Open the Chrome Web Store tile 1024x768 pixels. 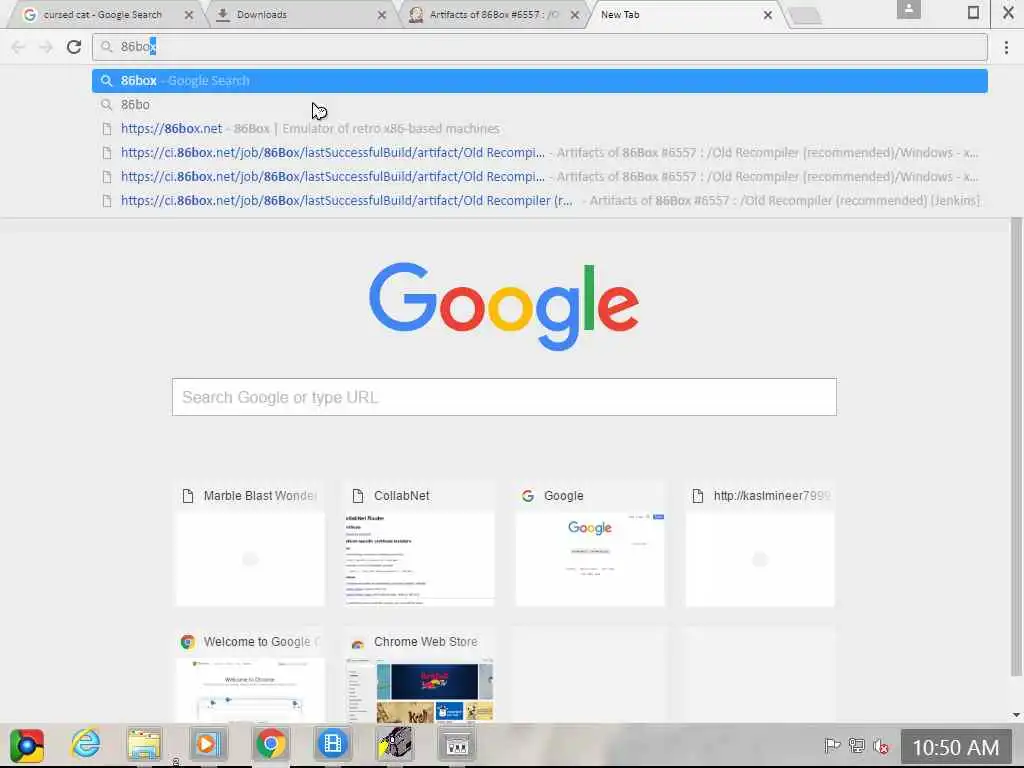420,675
